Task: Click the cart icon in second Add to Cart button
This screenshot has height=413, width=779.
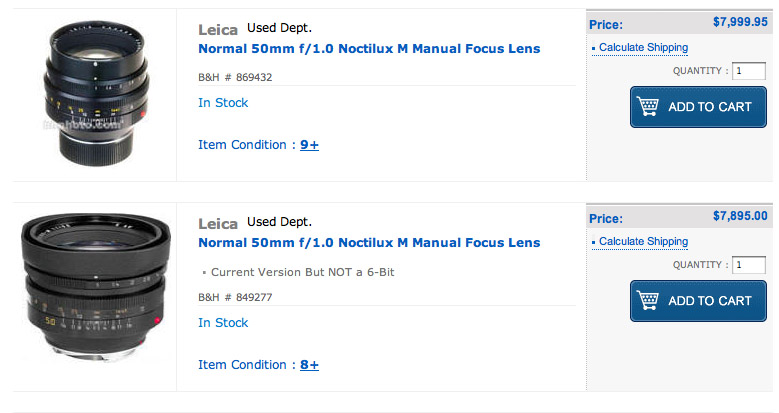Action: (648, 301)
